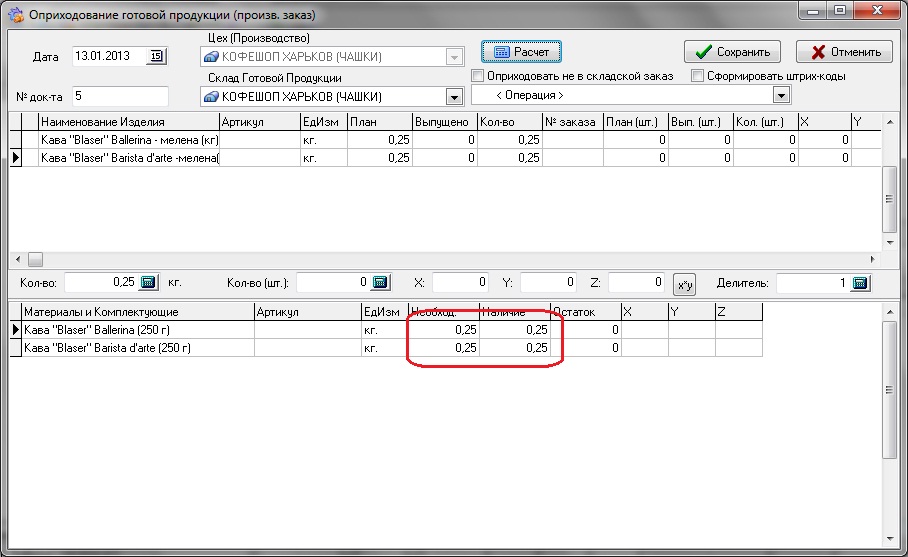
Task: Click calculator icon beside Кол-во (шт.) field
Action: pyautogui.click(x=380, y=283)
